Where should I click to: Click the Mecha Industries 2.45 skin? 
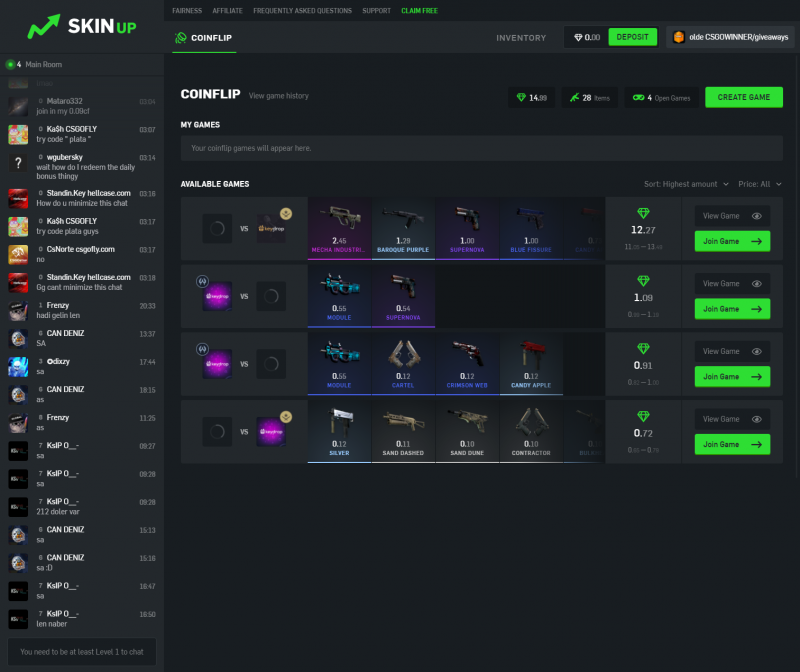click(x=339, y=229)
